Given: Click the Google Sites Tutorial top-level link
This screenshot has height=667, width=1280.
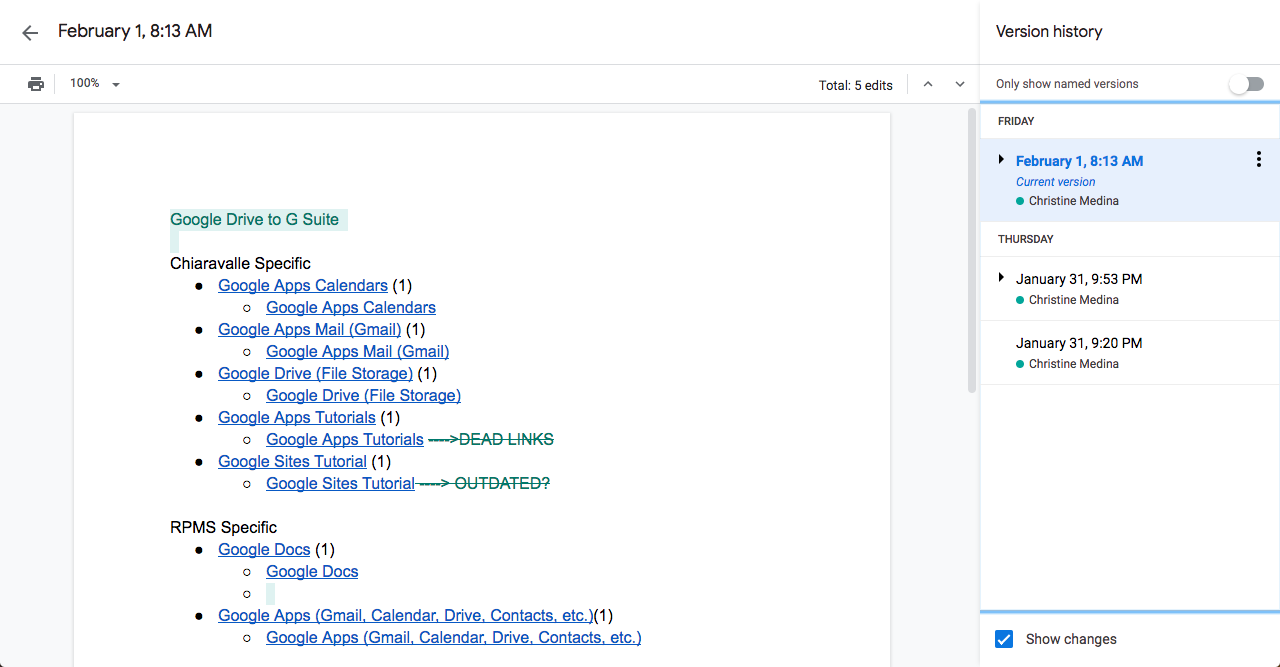Looking at the screenshot, I should click(292, 462).
